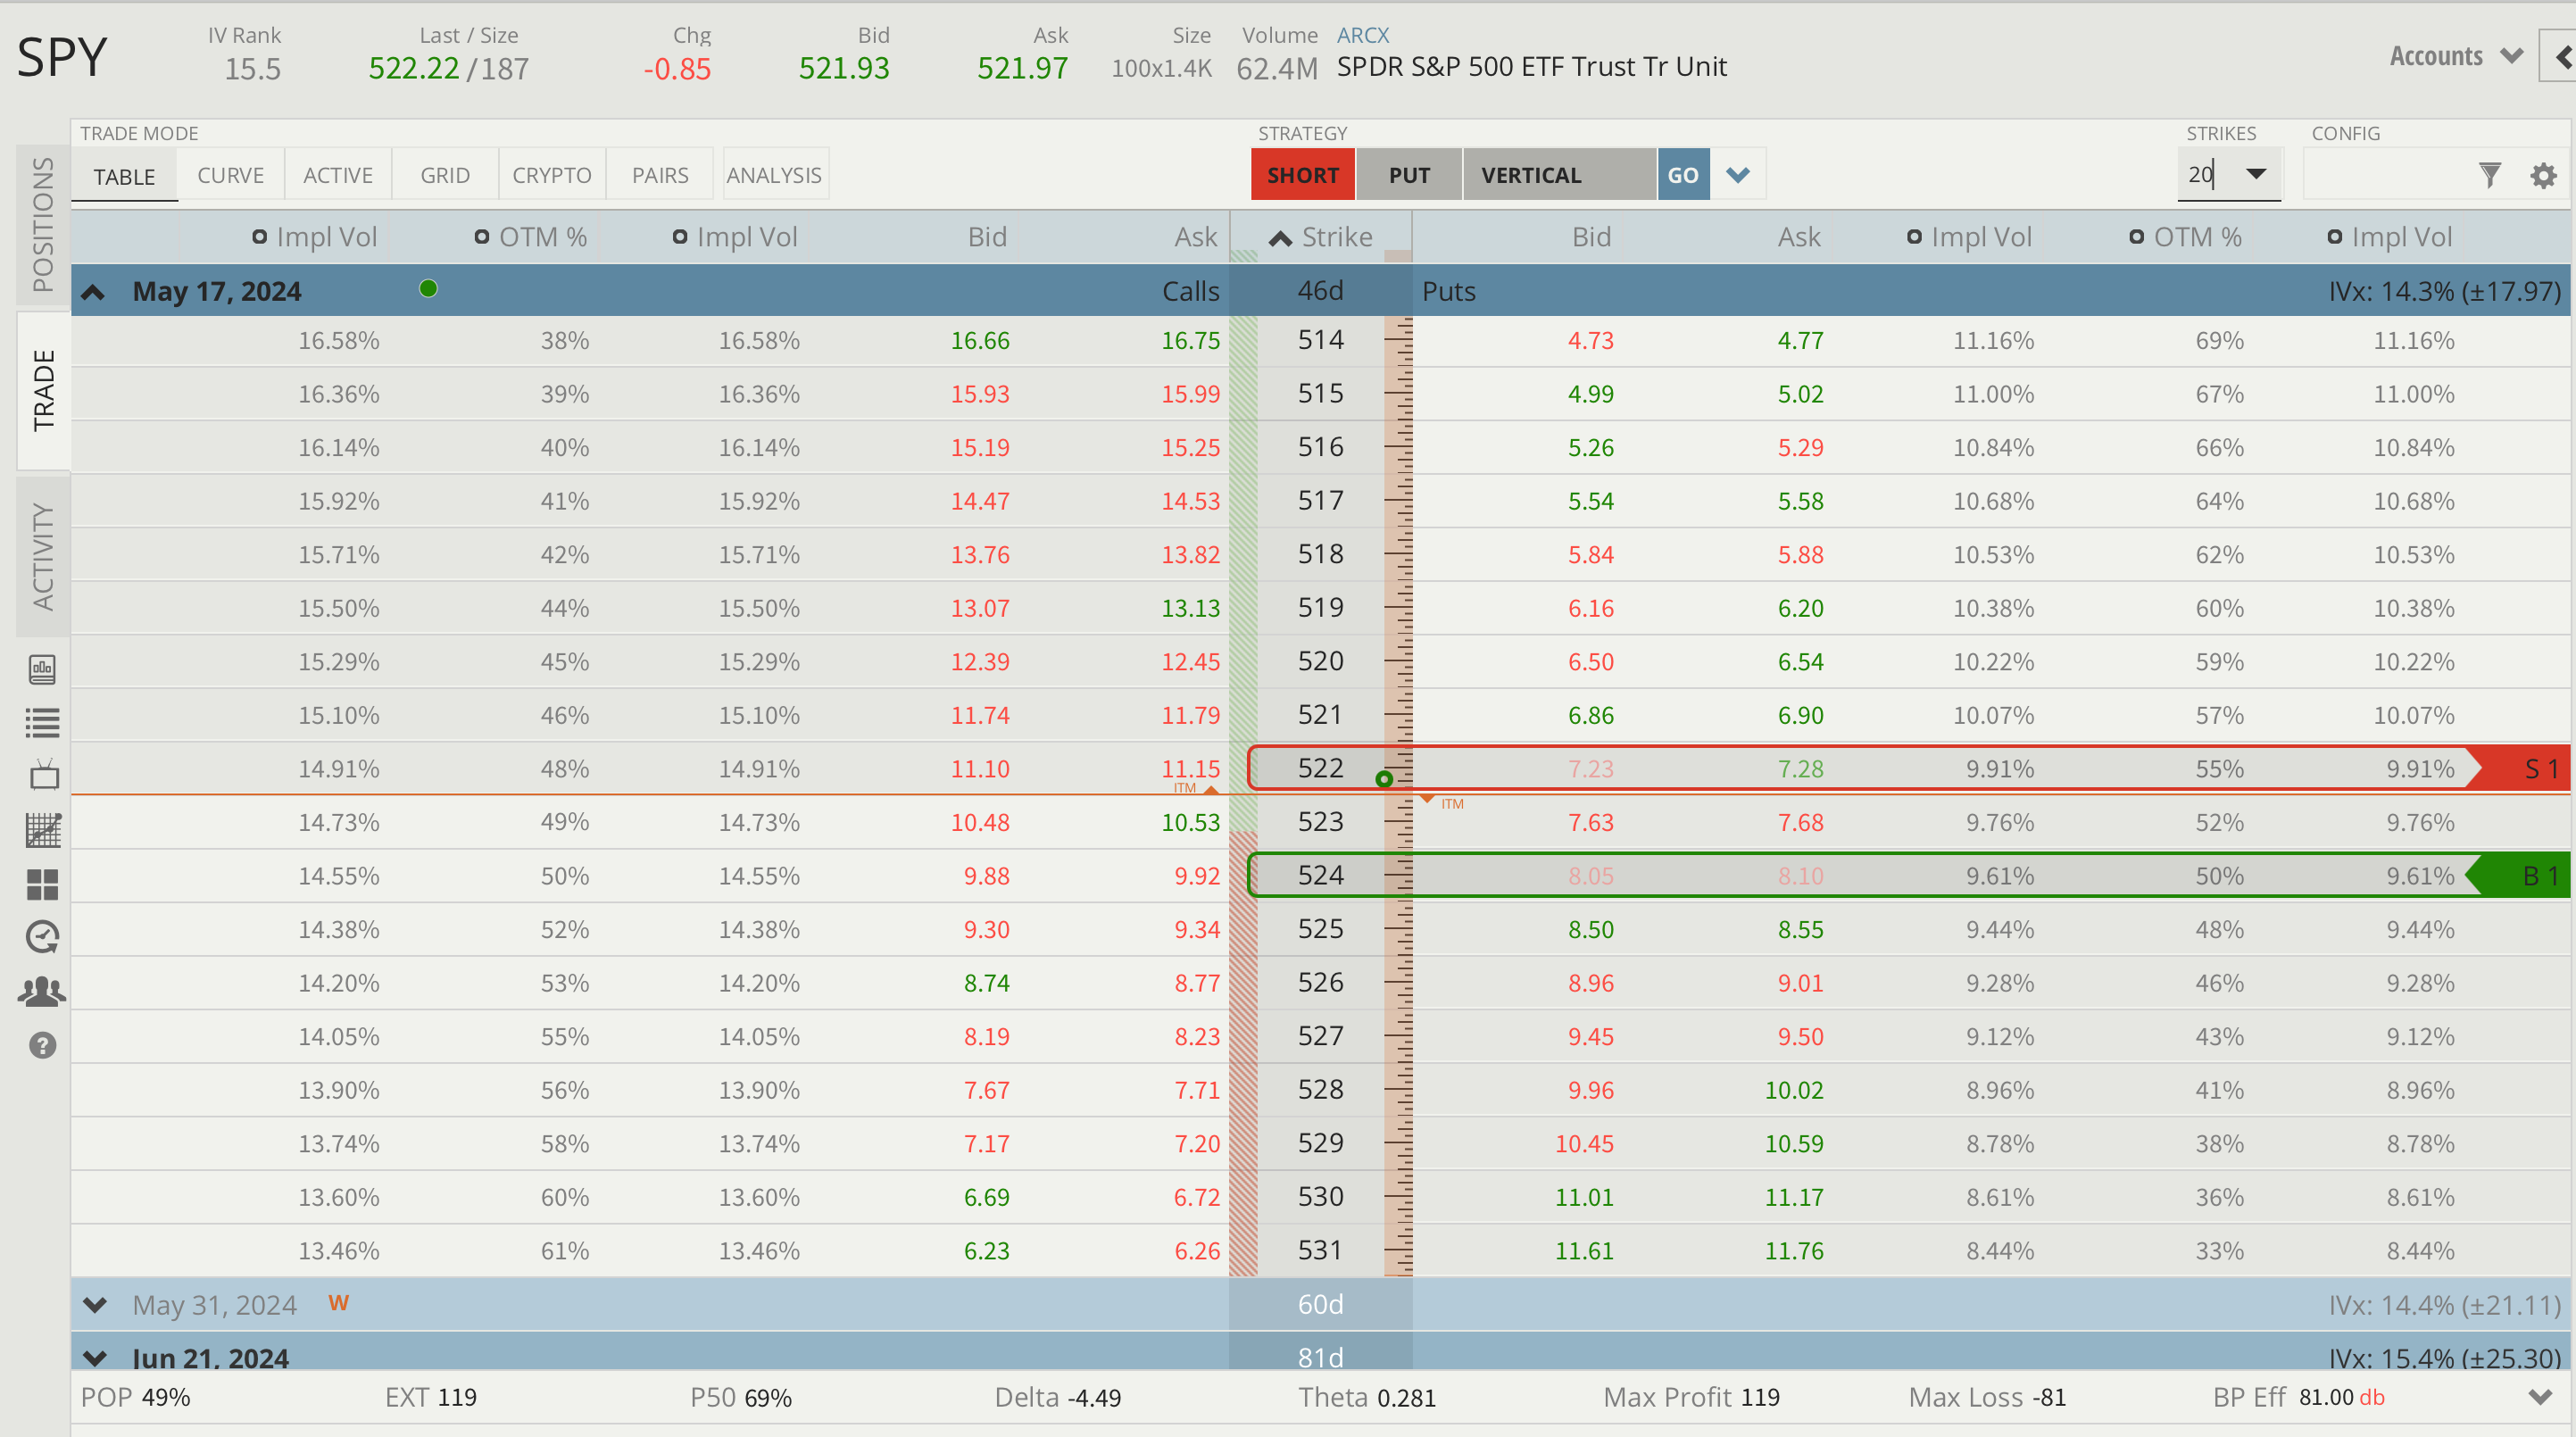Open the four-square dashboard icon
This screenshot has width=2576, height=1437.
click(x=43, y=884)
